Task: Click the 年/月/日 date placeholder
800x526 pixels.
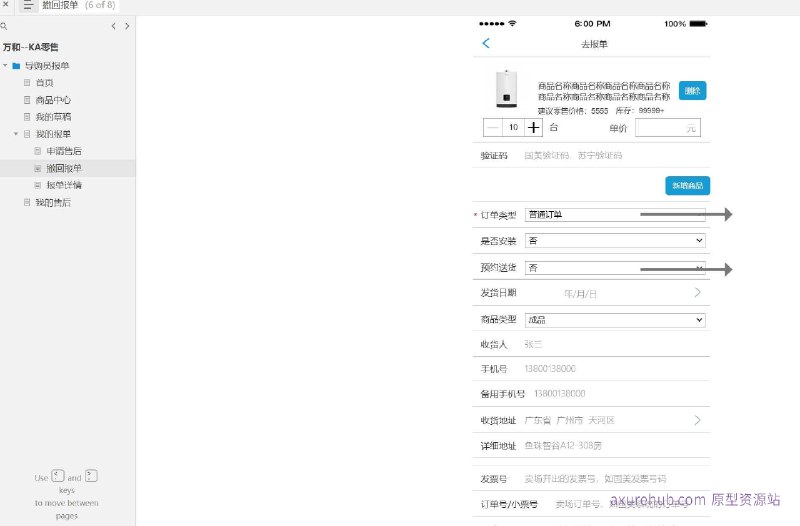Action: (580, 294)
